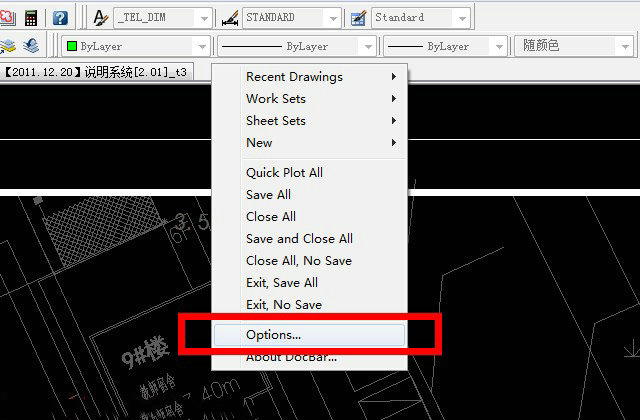Open the 随颜色 plot style dropdown
Viewport: 640px width, 420px height.
(625, 46)
